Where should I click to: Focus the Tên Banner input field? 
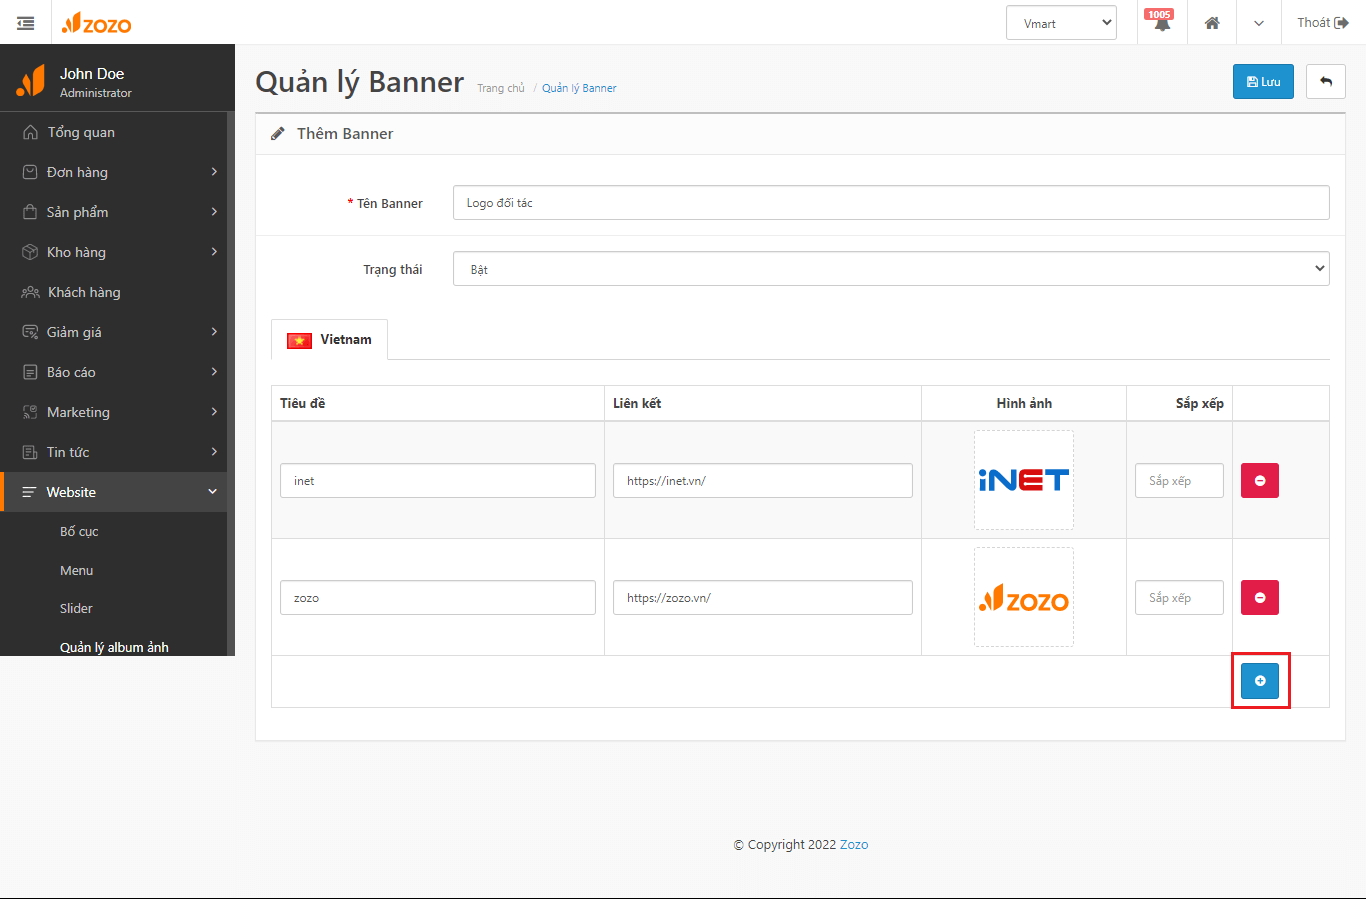pos(891,202)
